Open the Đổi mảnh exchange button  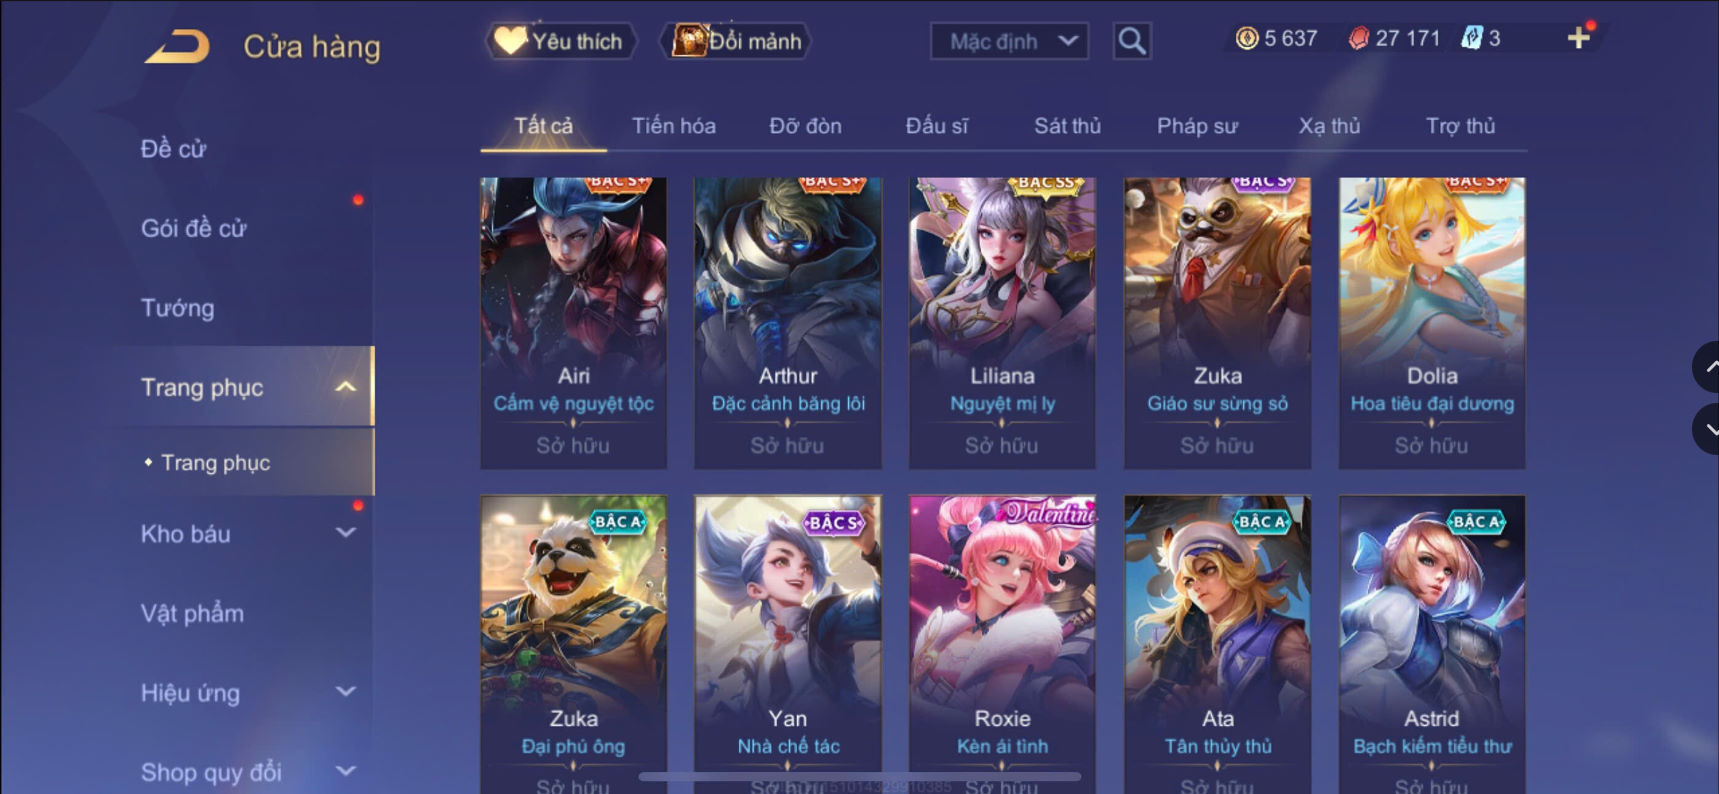pyautogui.click(x=736, y=41)
